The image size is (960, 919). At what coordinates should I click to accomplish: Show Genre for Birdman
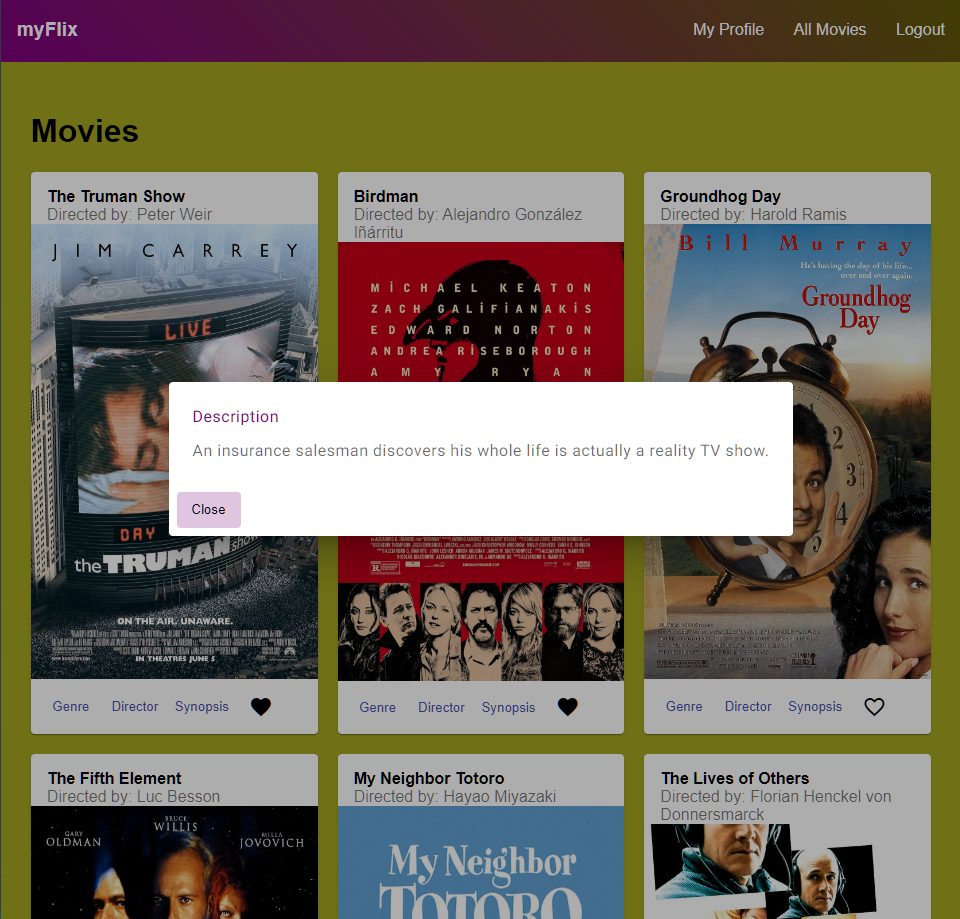click(377, 707)
